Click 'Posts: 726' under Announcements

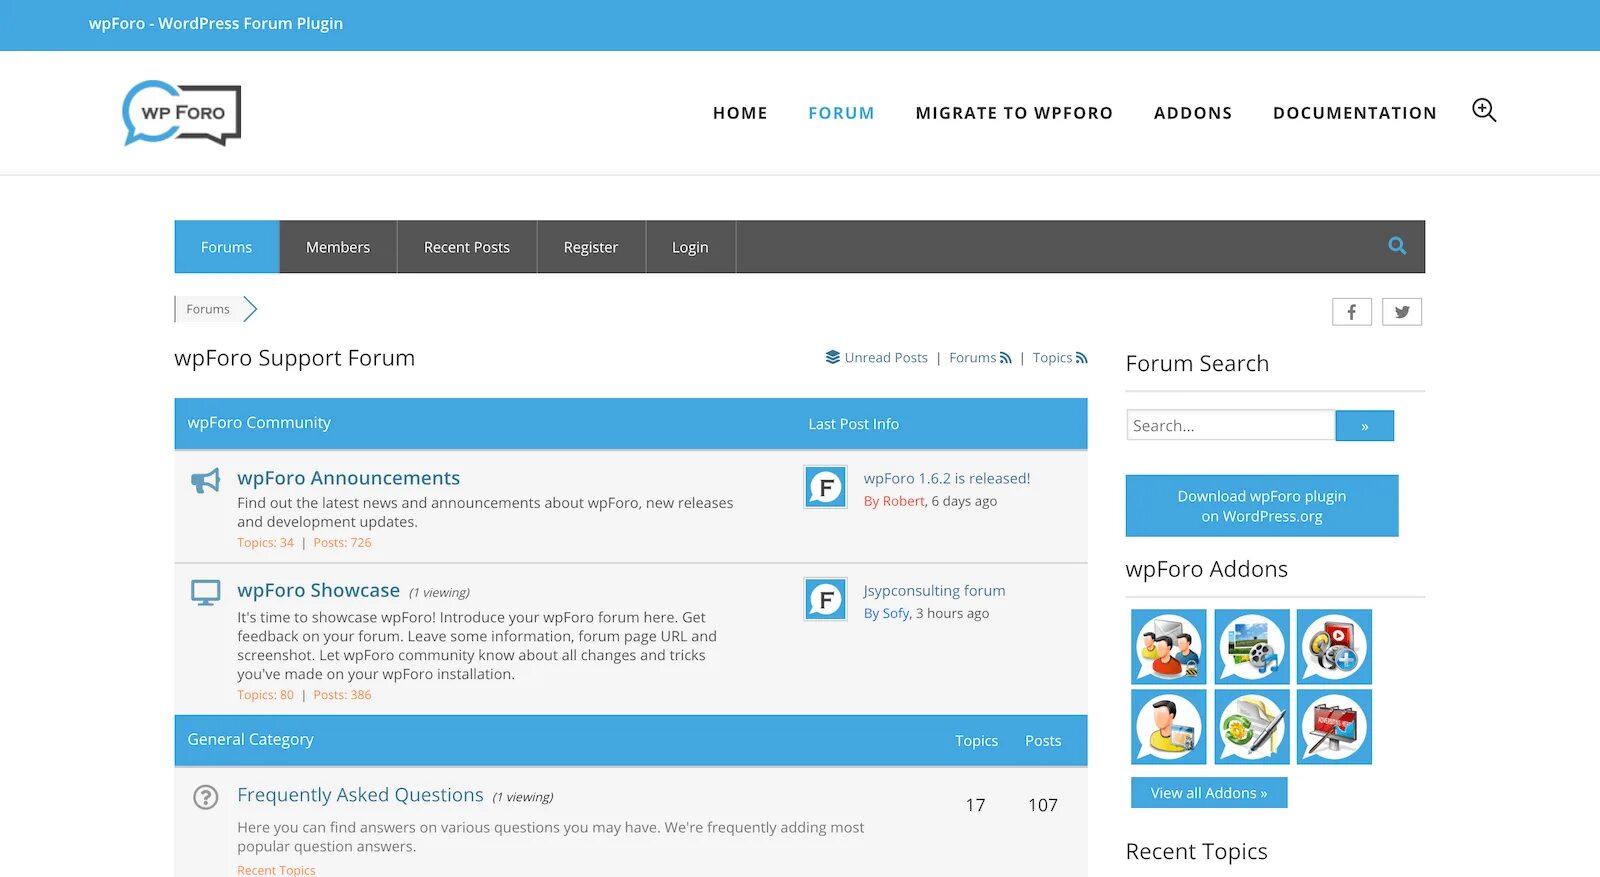pyautogui.click(x=342, y=543)
